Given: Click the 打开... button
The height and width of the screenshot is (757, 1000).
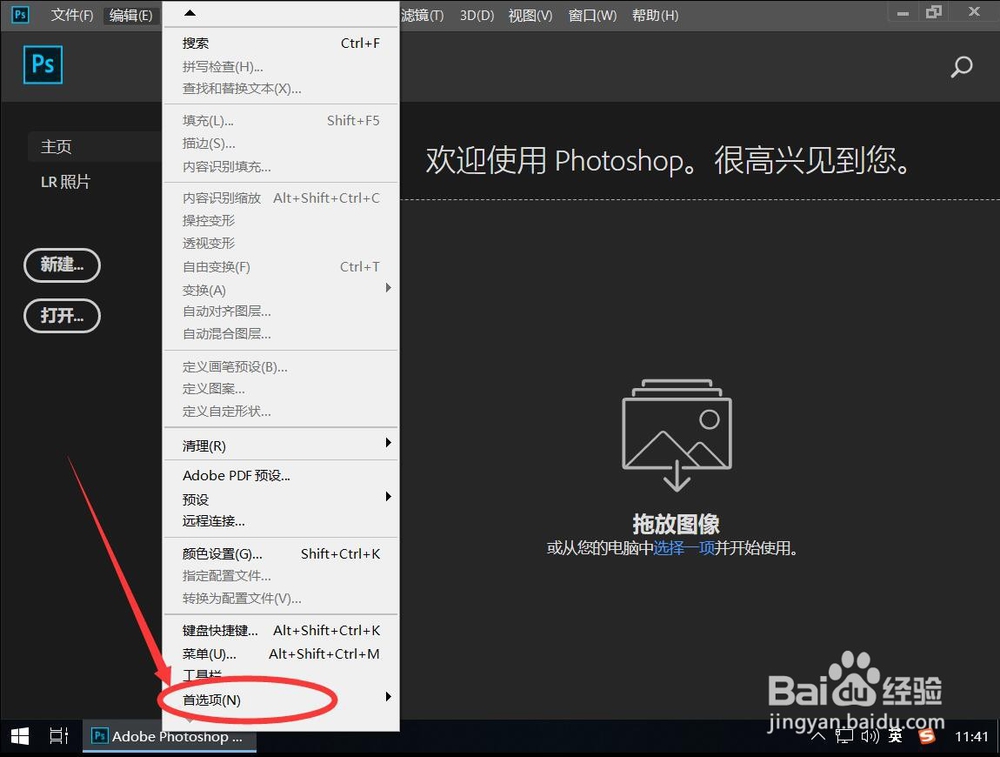Looking at the screenshot, I should [x=62, y=316].
